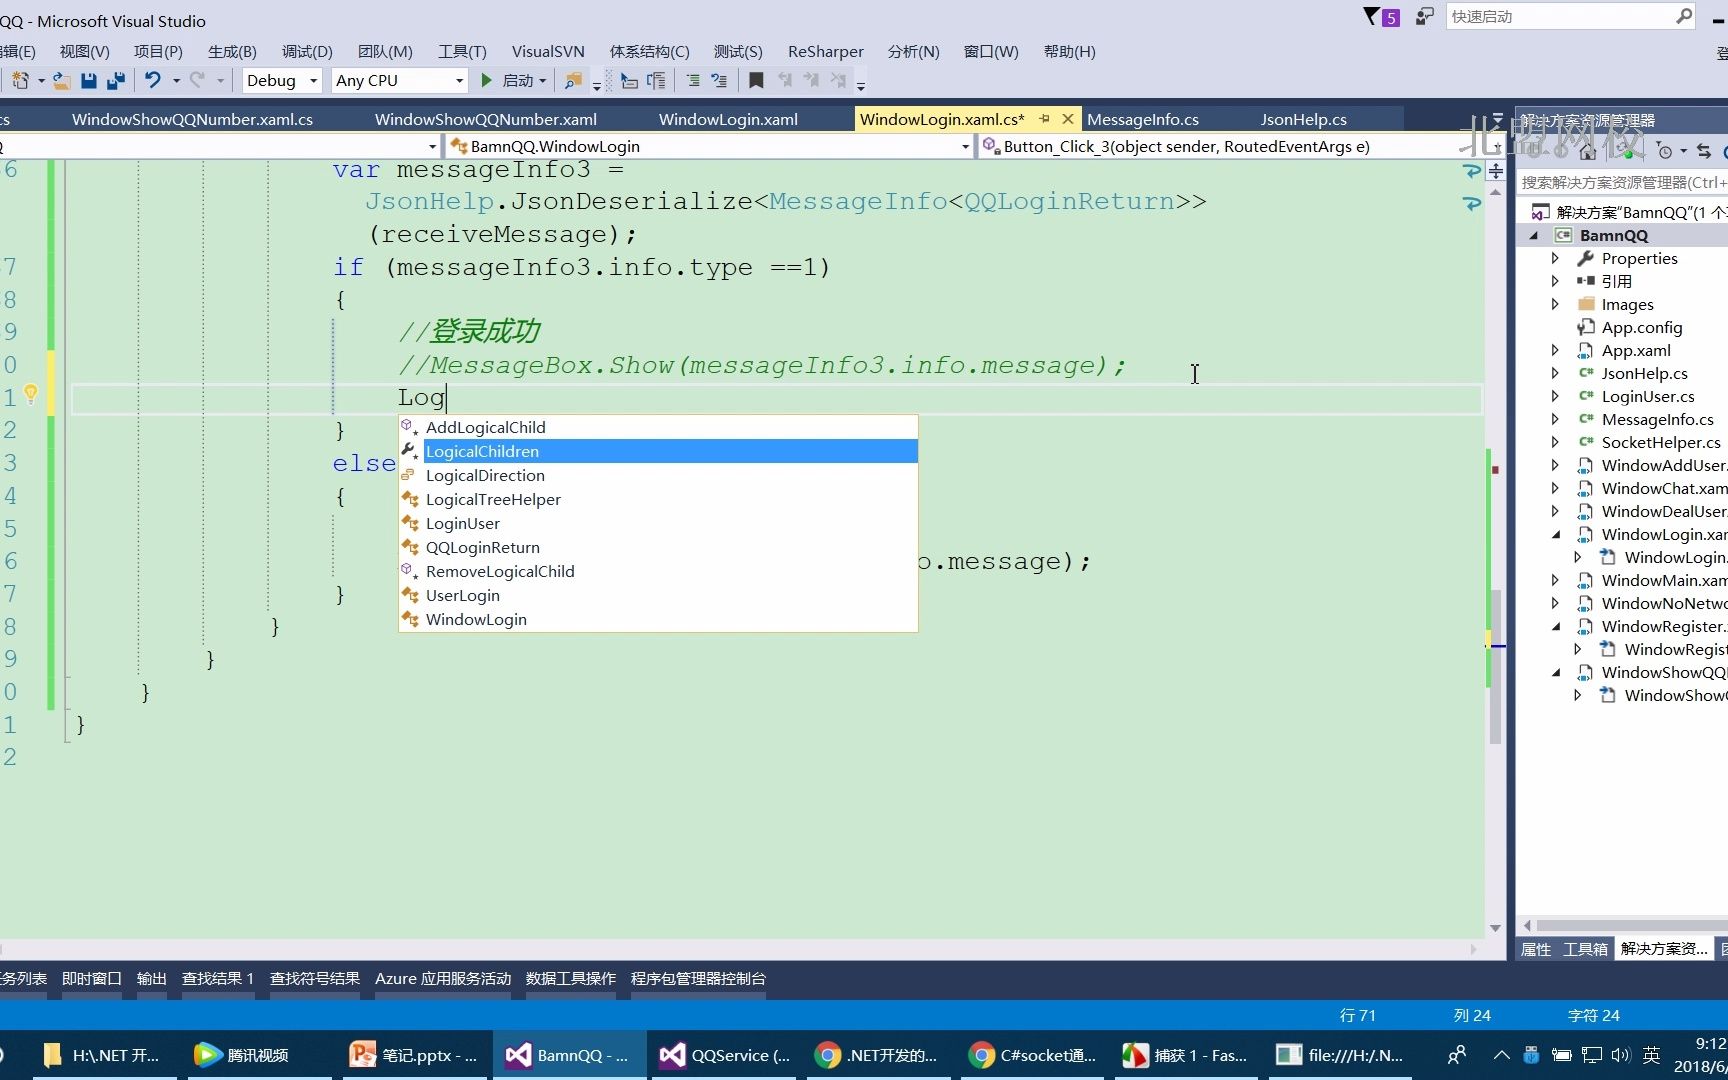This screenshot has width=1728, height=1080.
Task: Expand the Properties node
Action: [x=1555, y=258]
